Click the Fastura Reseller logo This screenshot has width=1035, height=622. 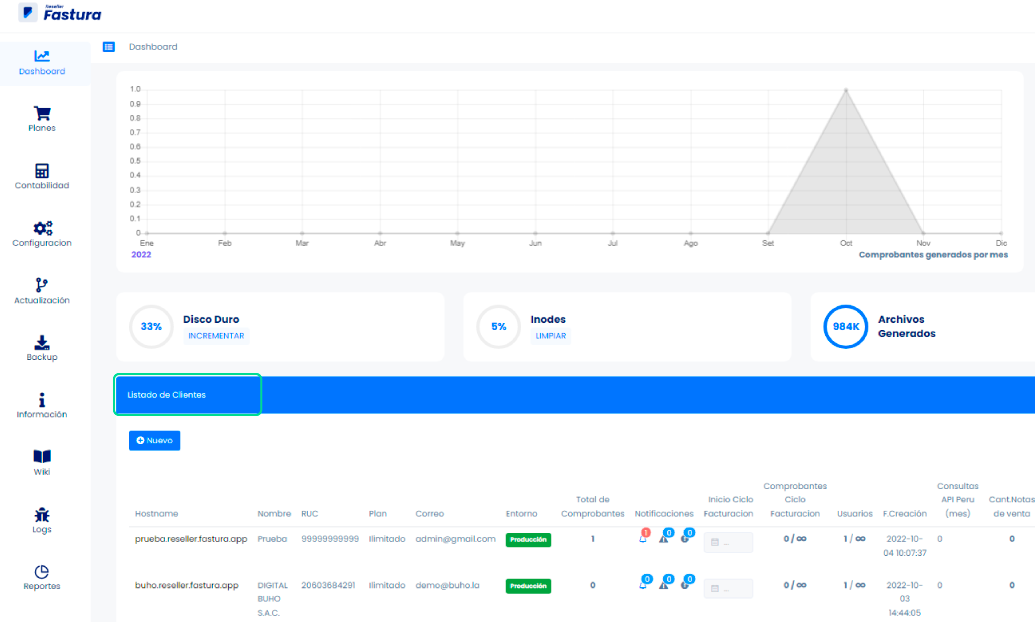(60, 14)
